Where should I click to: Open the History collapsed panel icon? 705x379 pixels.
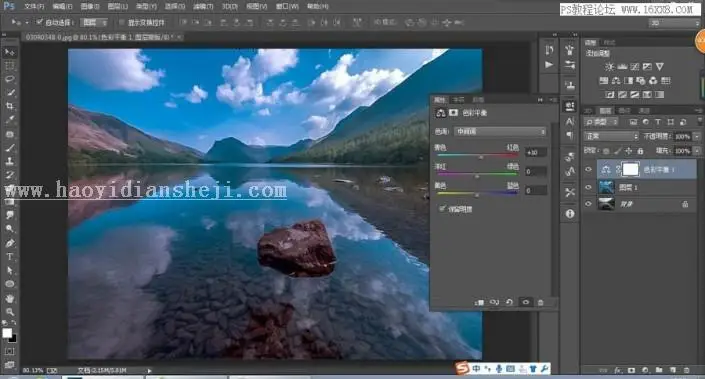coord(549,50)
